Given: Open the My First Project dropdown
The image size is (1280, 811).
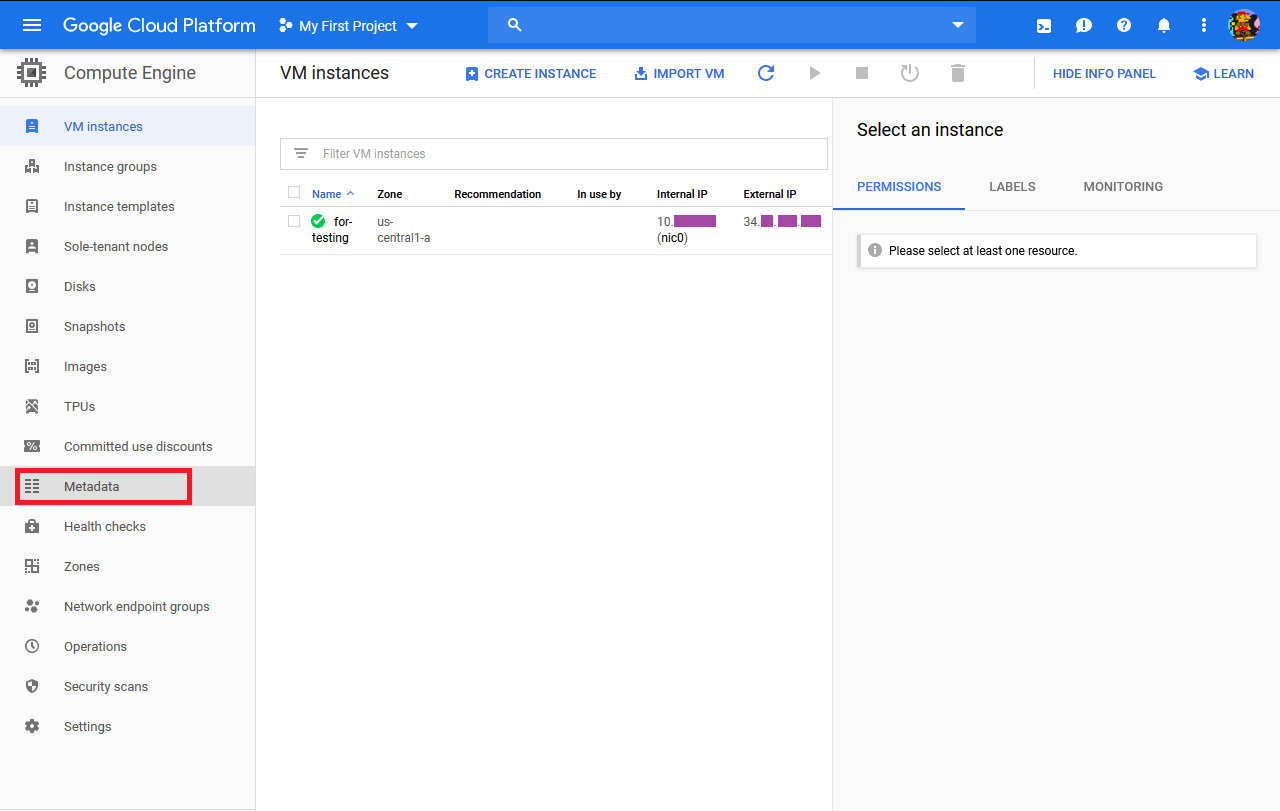Looking at the screenshot, I should pos(348,26).
